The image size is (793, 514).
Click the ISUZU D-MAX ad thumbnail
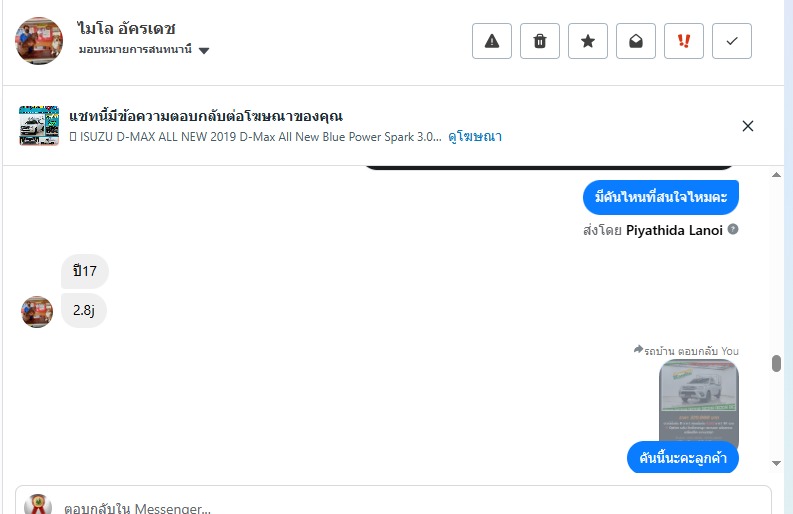pyautogui.click(x=39, y=126)
